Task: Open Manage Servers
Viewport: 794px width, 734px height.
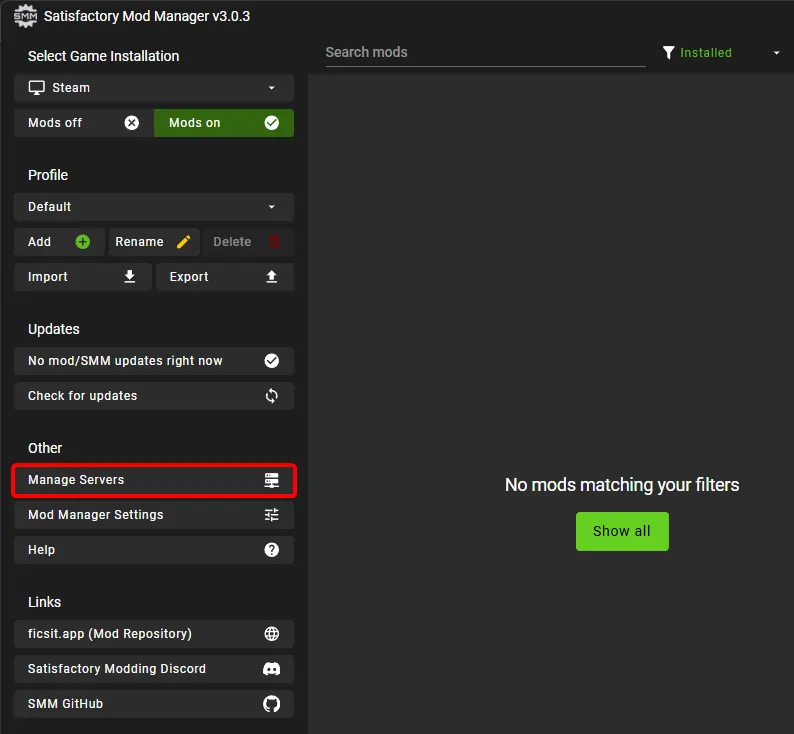Action: 154,479
